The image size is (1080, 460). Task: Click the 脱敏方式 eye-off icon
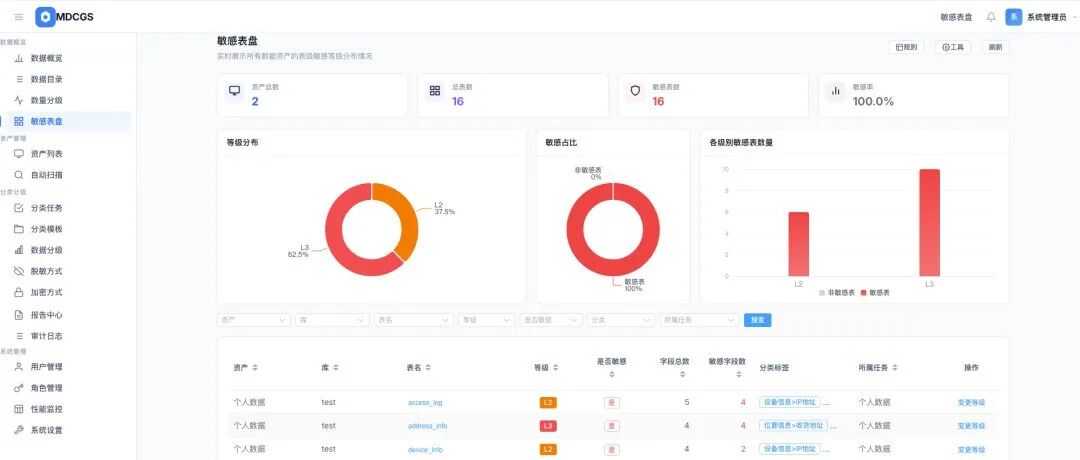19,271
